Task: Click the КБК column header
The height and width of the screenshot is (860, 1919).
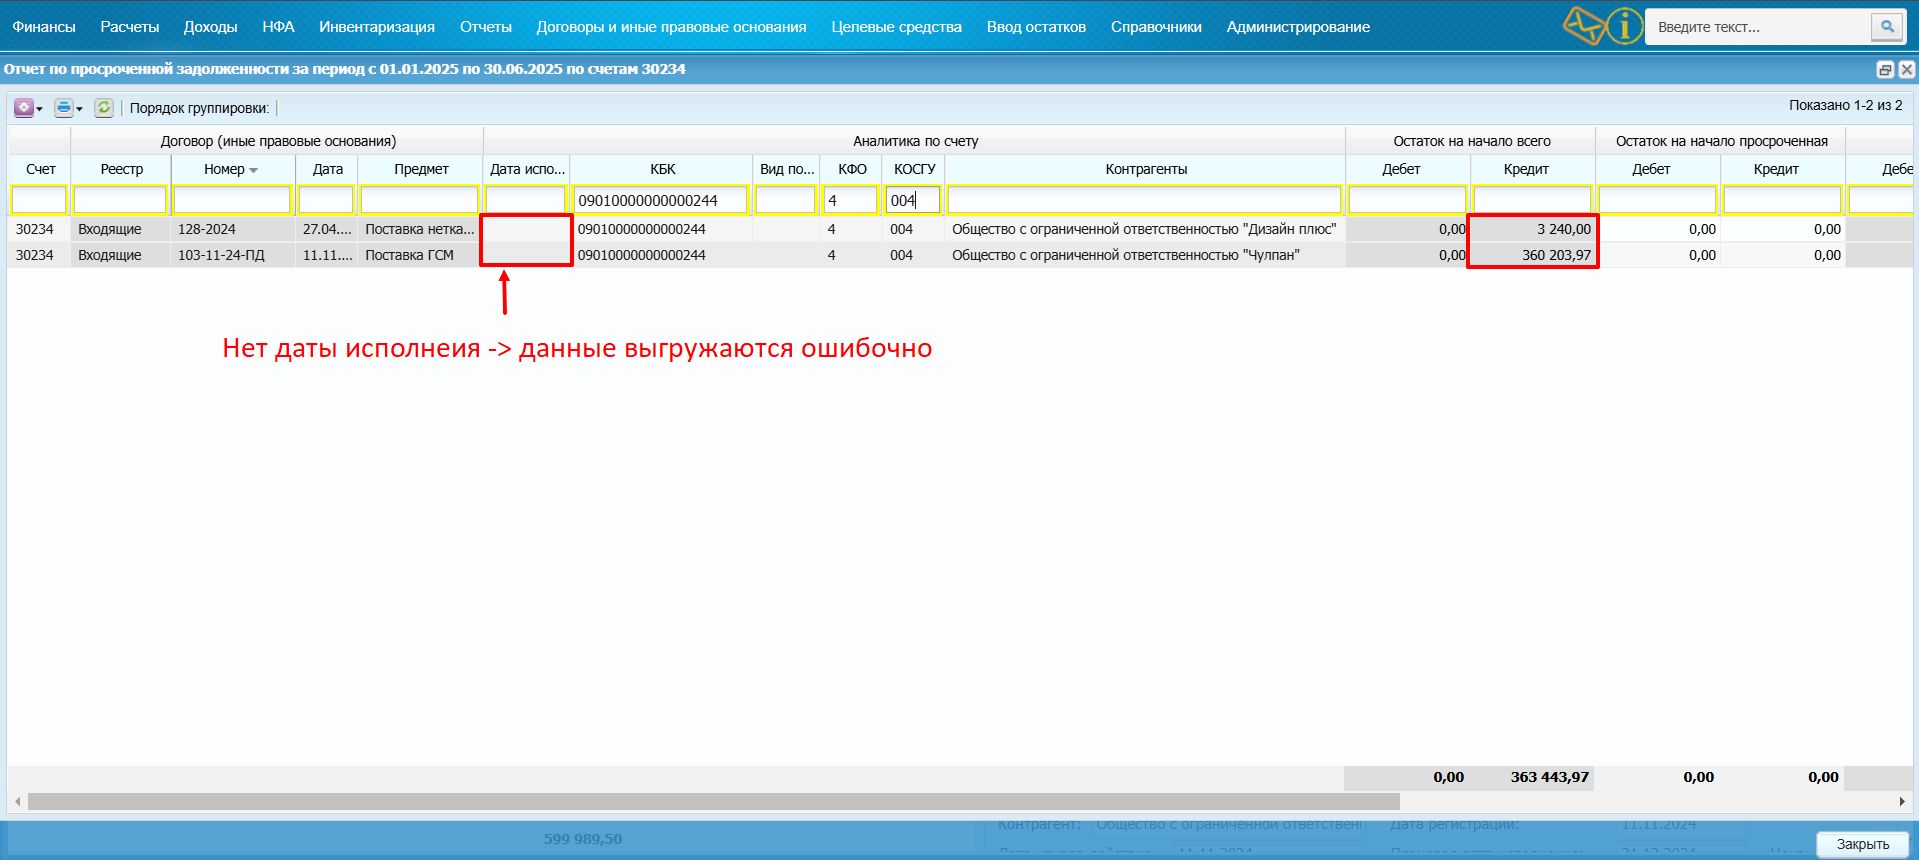Action: (662, 169)
